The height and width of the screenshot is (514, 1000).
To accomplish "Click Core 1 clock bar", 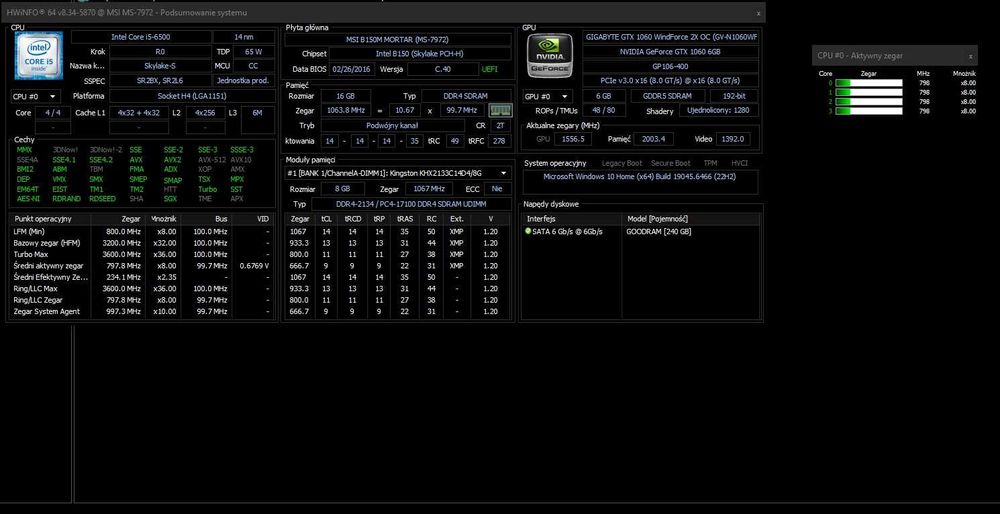I will tap(869, 92).
